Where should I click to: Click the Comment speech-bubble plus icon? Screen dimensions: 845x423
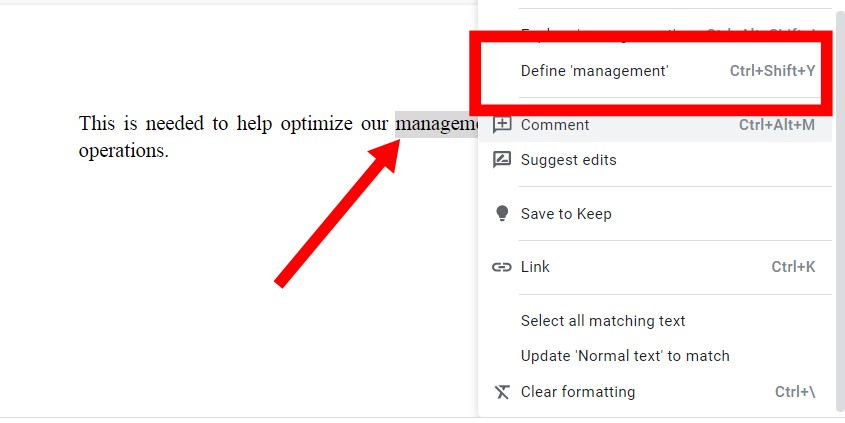pyautogui.click(x=502, y=125)
